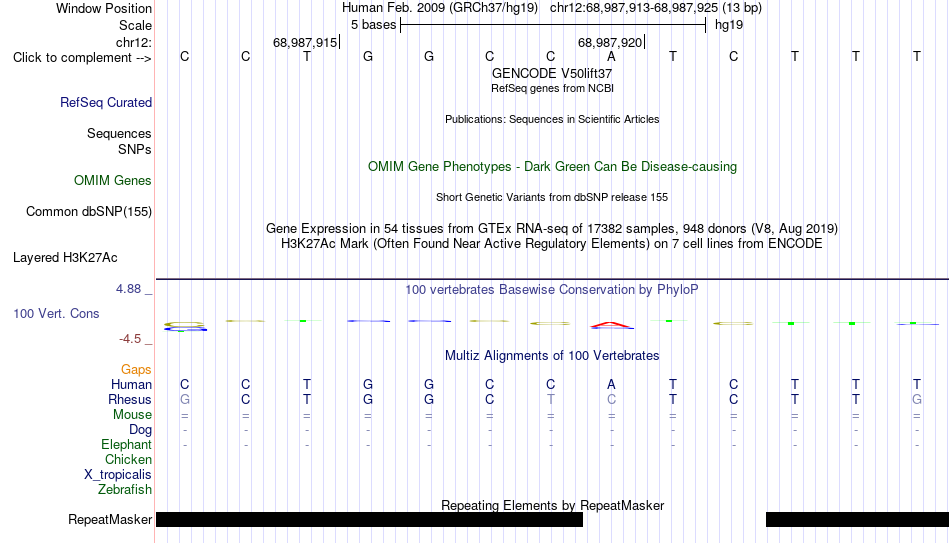Open the Common dbSNP(155) track label

(x=89, y=212)
